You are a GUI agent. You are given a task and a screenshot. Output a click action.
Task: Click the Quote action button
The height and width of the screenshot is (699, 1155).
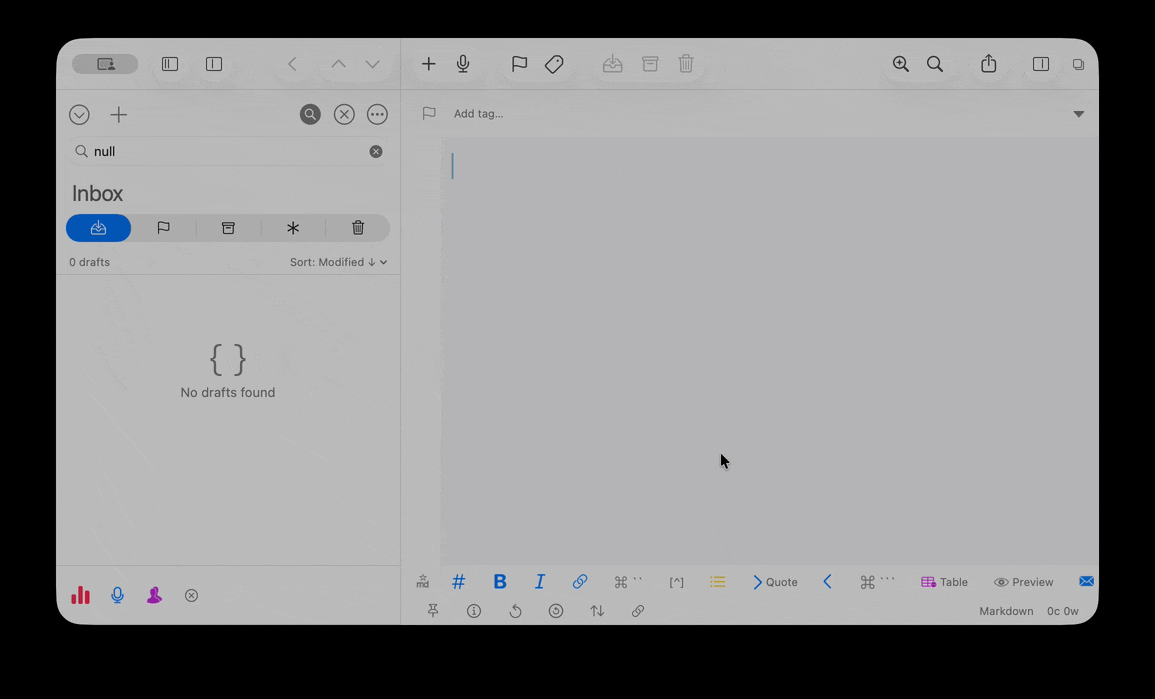pyautogui.click(x=775, y=582)
